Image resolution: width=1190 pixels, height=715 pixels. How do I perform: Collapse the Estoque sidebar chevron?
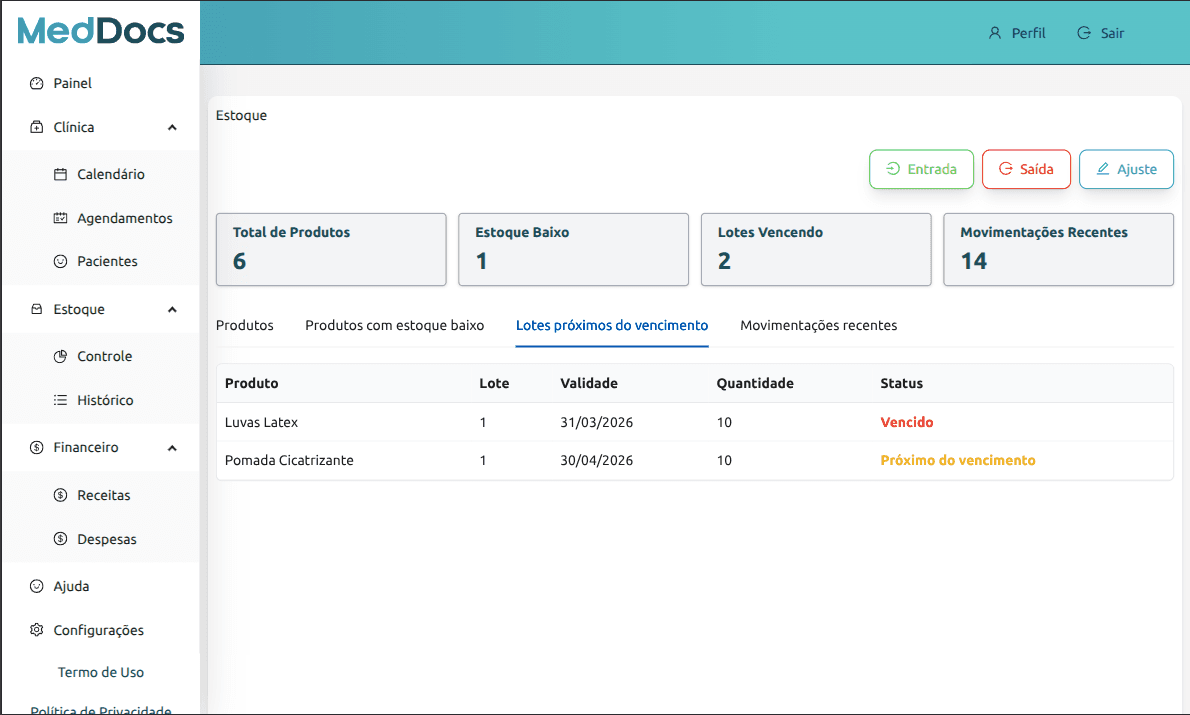click(x=172, y=310)
